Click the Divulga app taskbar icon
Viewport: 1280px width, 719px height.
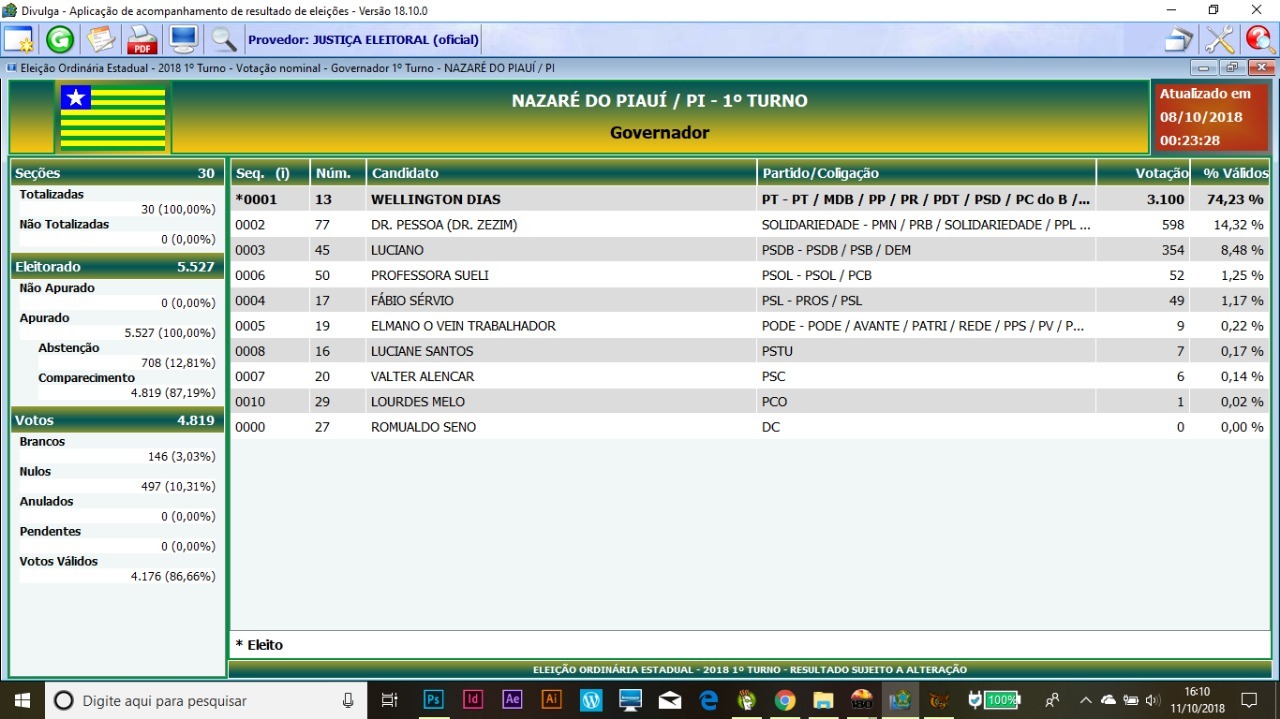click(x=900, y=700)
